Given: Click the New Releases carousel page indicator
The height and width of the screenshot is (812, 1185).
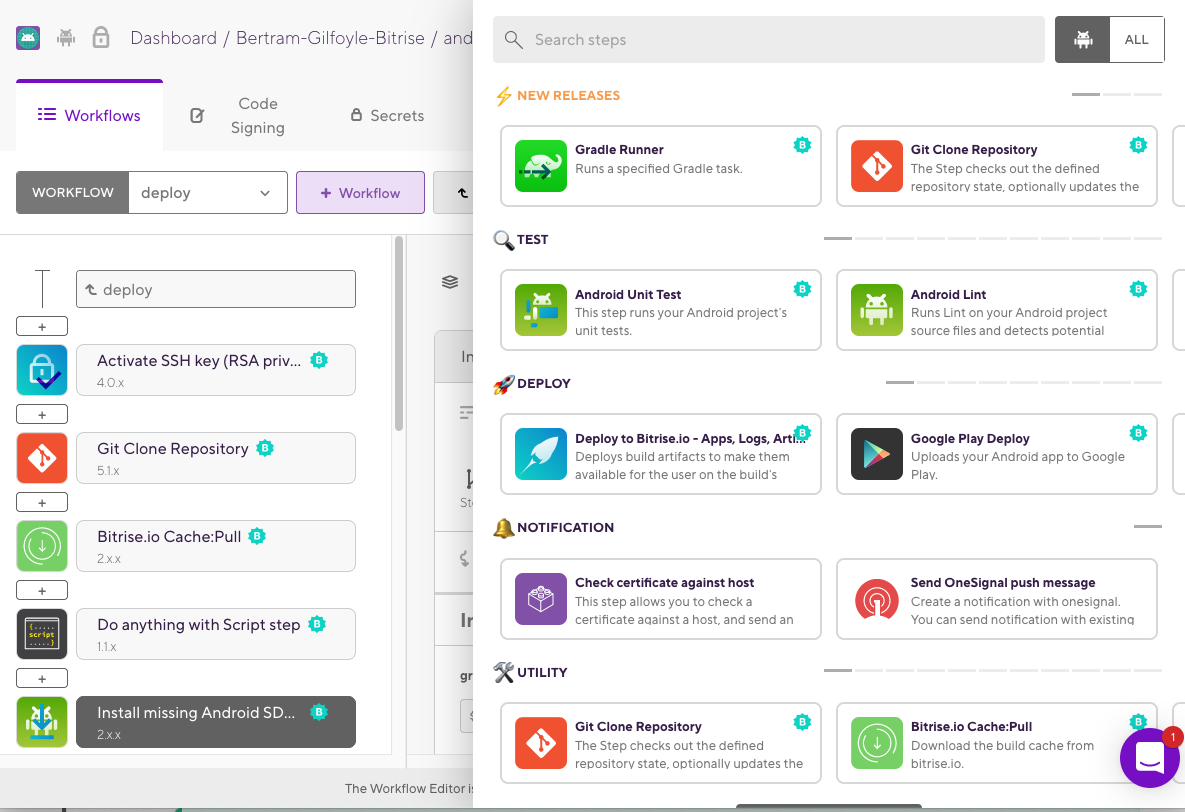Looking at the screenshot, I should pos(1116,95).
